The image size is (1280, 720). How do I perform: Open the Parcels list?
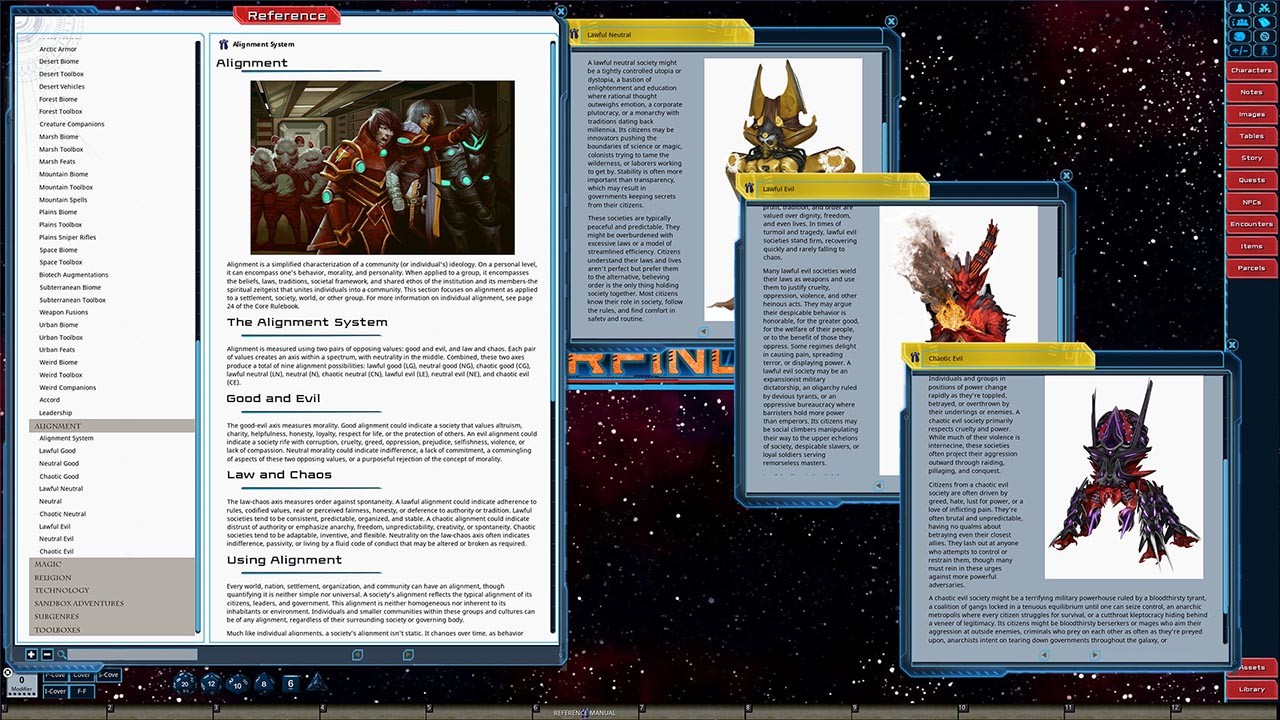1251,268
